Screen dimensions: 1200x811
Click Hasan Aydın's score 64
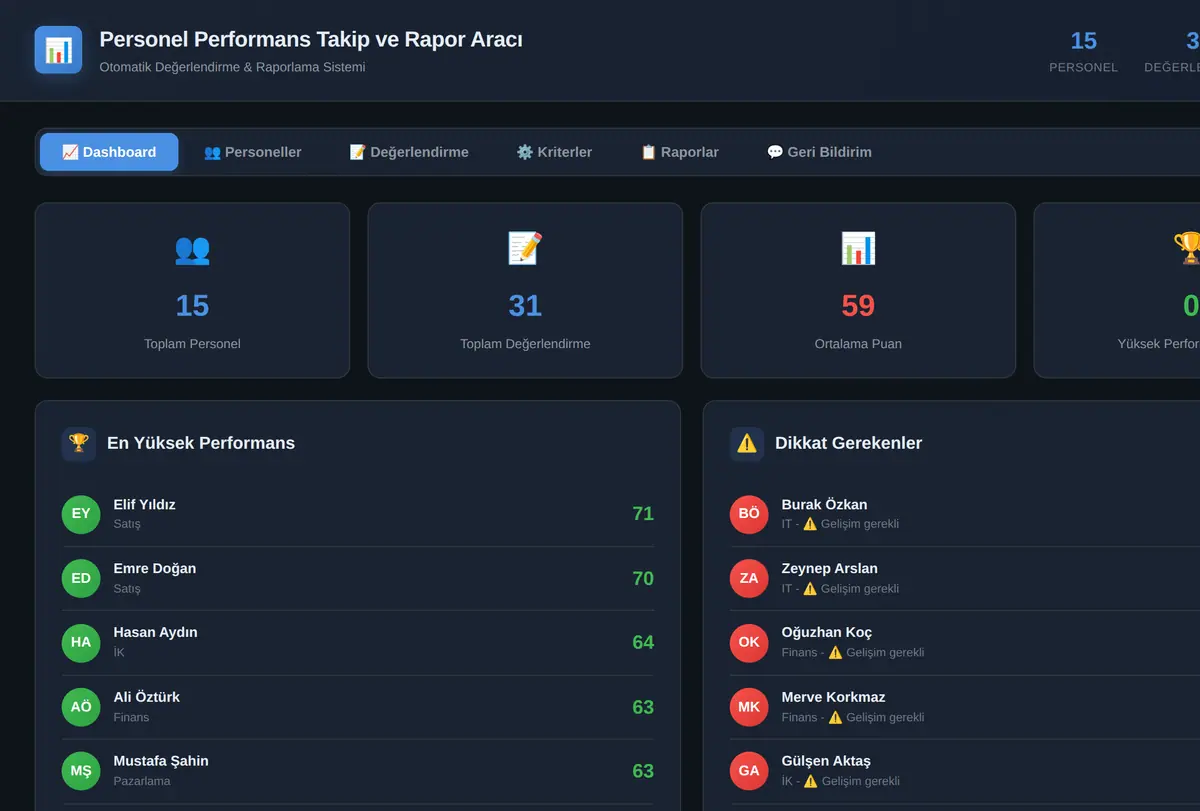click(643, 642)
